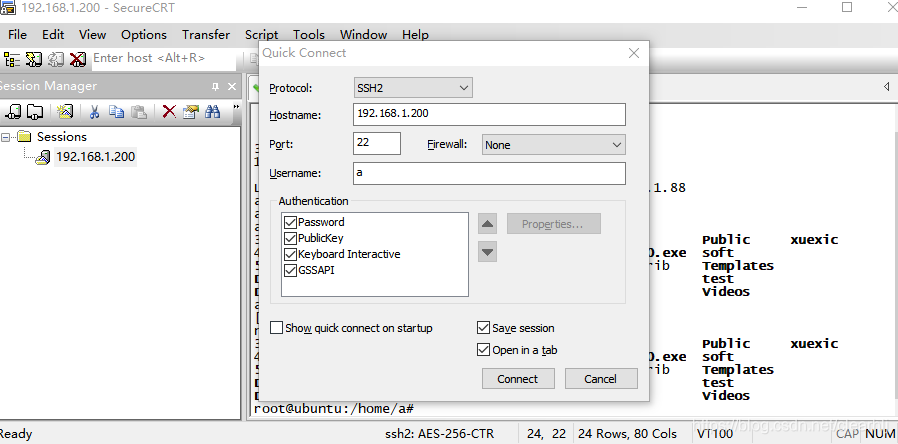Click Copy icon in Session Manager
Viewport: 898px width, 444px height.
coord(116,111)
